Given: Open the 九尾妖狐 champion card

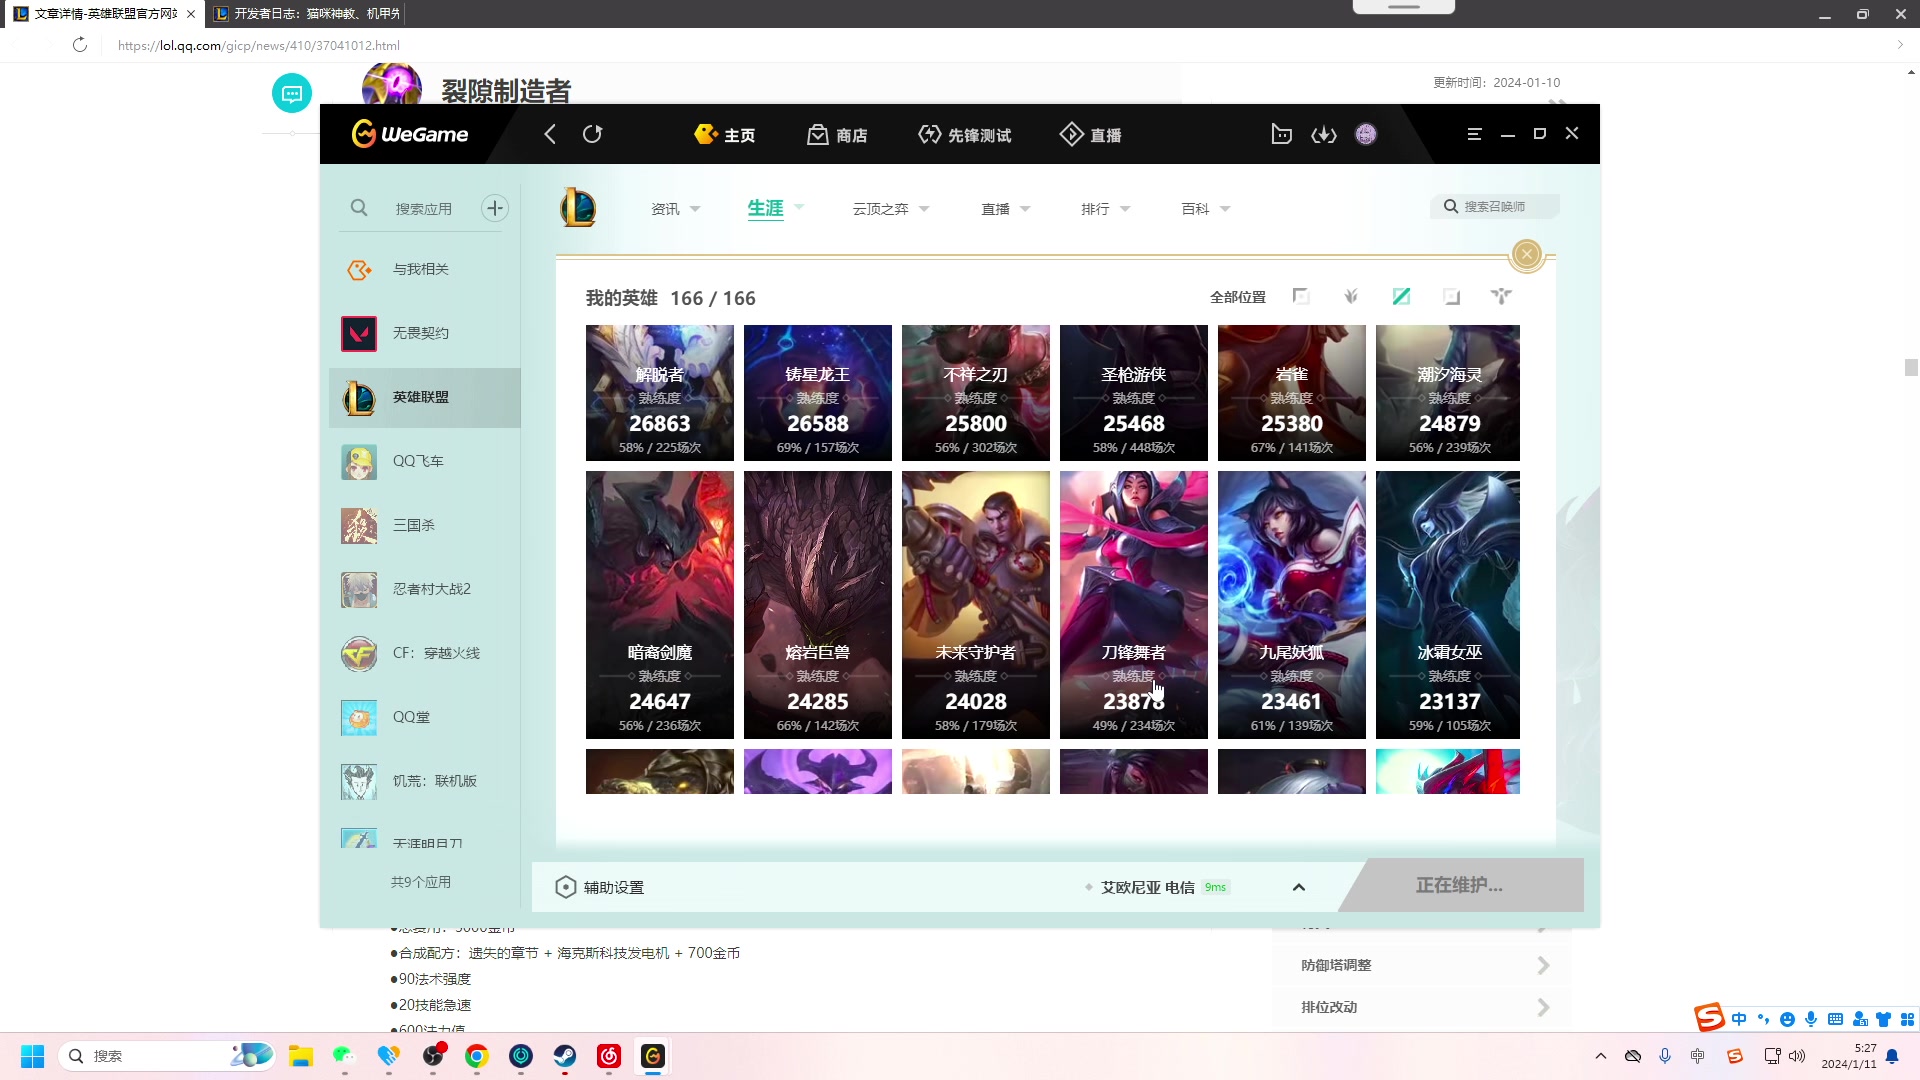Looking at the screenshot, I should (1292, 605).
